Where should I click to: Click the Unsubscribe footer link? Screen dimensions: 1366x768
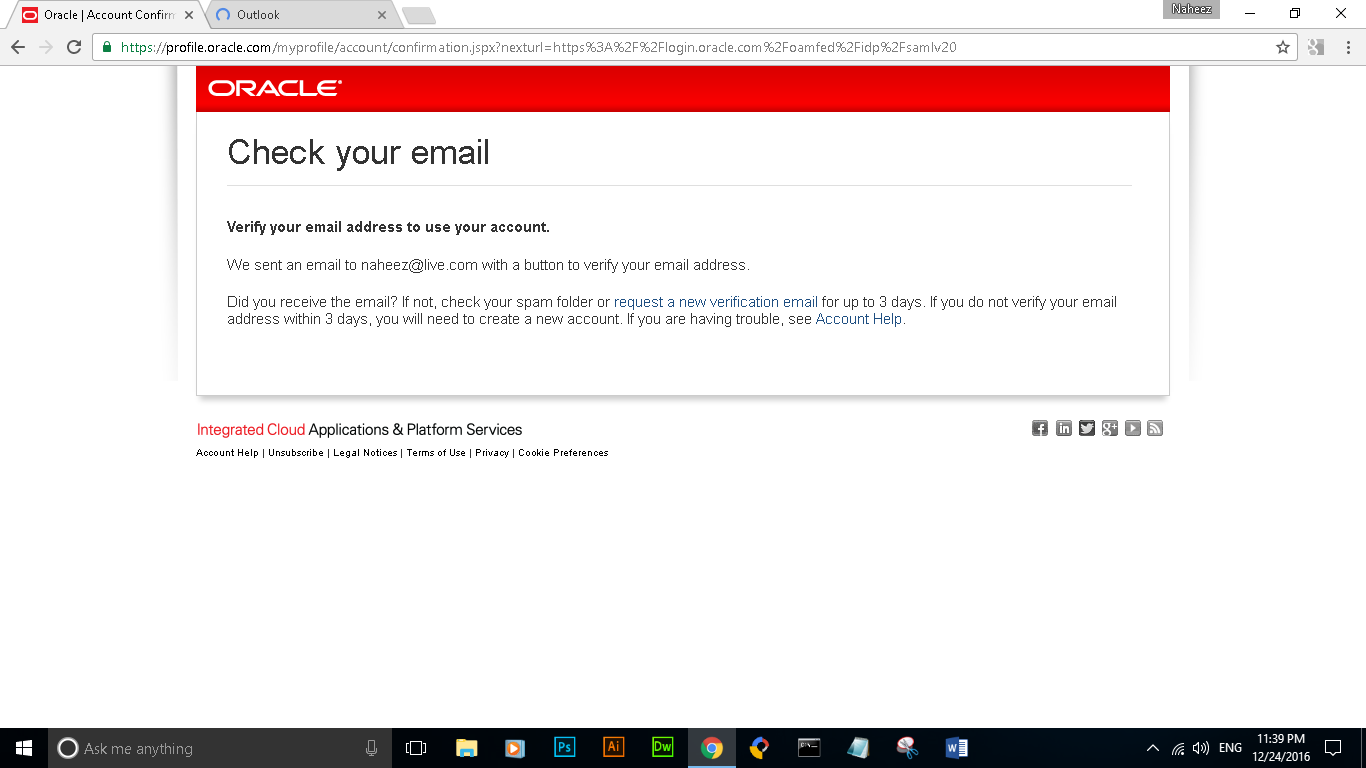(296, 453)
